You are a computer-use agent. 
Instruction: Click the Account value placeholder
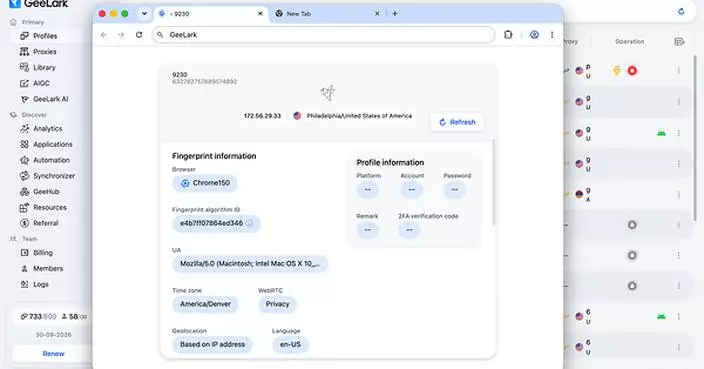(412, 190)
